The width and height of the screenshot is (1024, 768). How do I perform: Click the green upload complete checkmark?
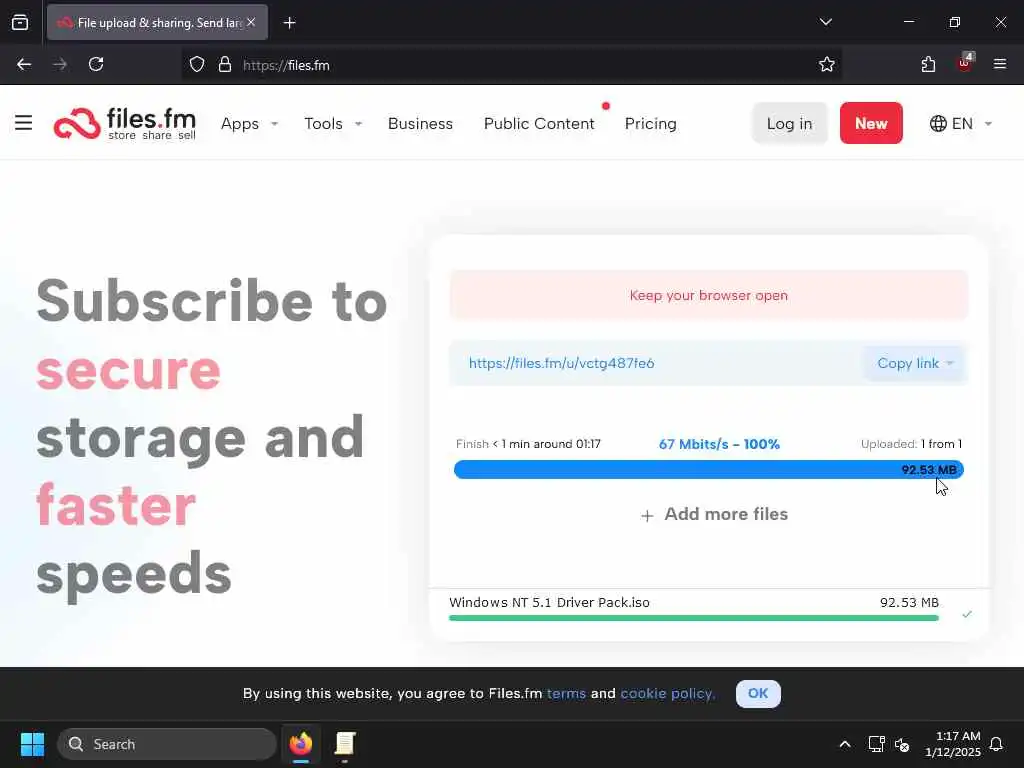[967, 614]
